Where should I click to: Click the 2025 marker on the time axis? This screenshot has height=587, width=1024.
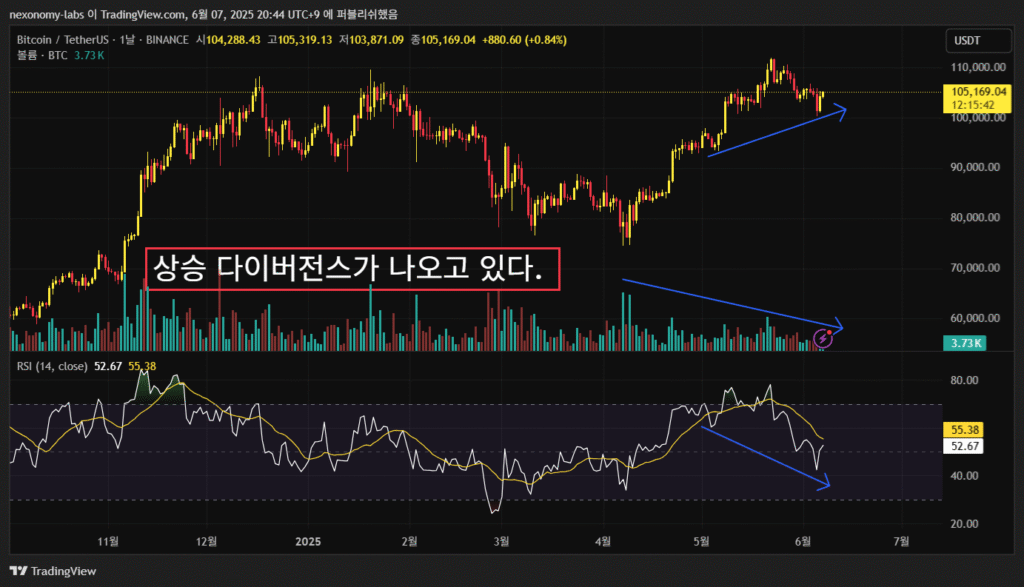click(x=308, y=541)
